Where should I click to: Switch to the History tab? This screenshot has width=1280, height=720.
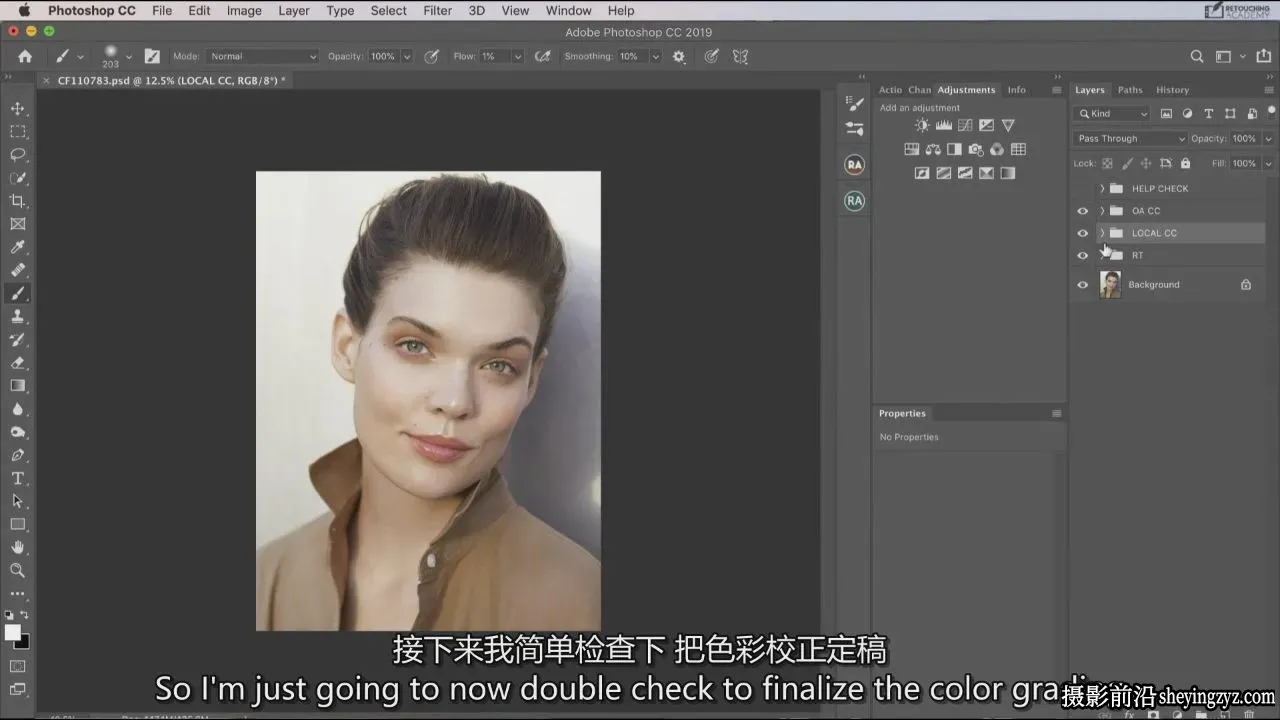click(1172, 90)
